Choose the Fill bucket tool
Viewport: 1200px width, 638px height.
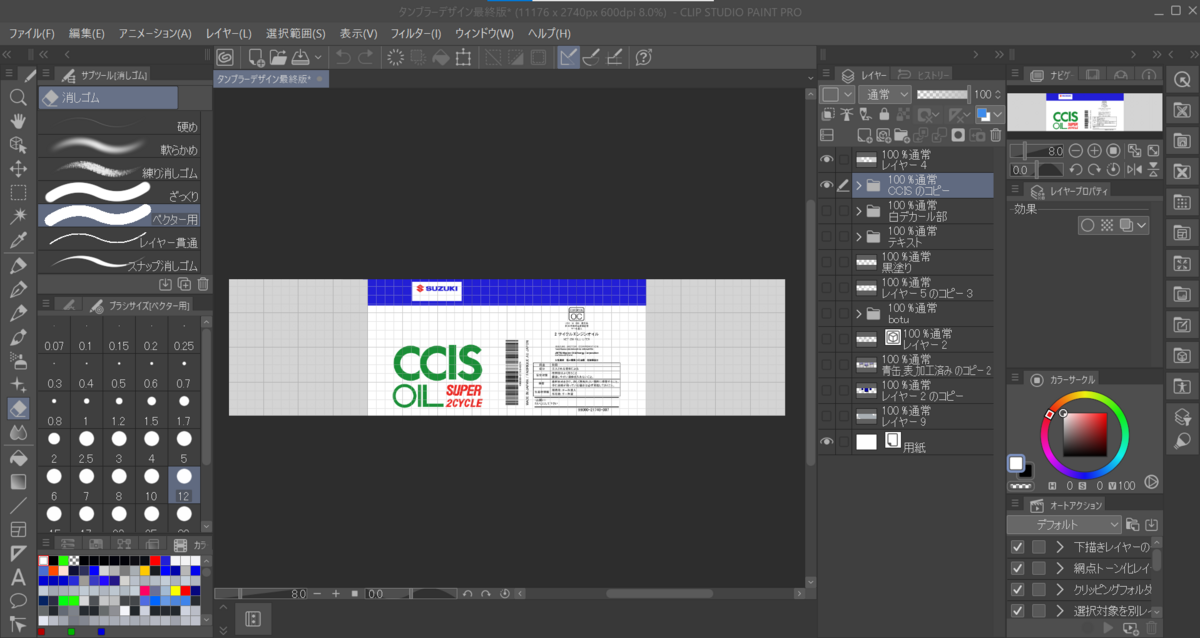point(18,457)
